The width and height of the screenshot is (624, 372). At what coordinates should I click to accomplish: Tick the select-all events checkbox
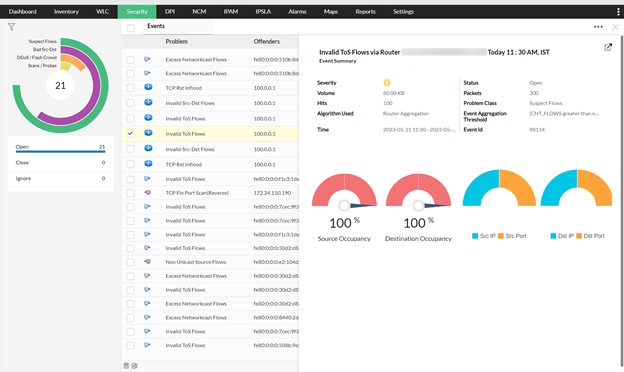[131, 28]
